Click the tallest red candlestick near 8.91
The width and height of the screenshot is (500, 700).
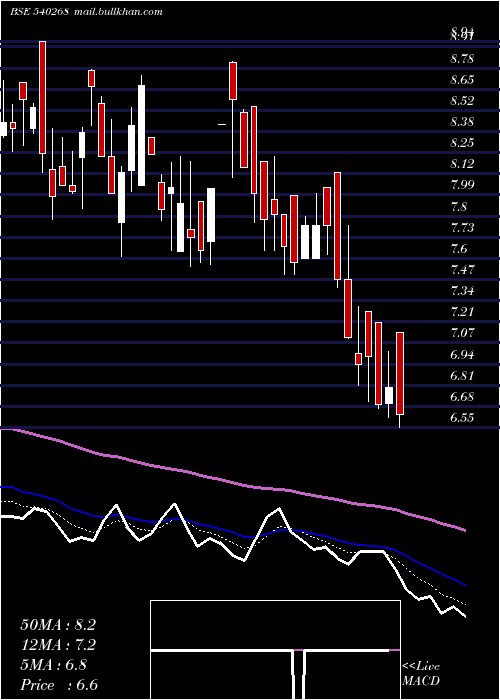pos(42,97)
